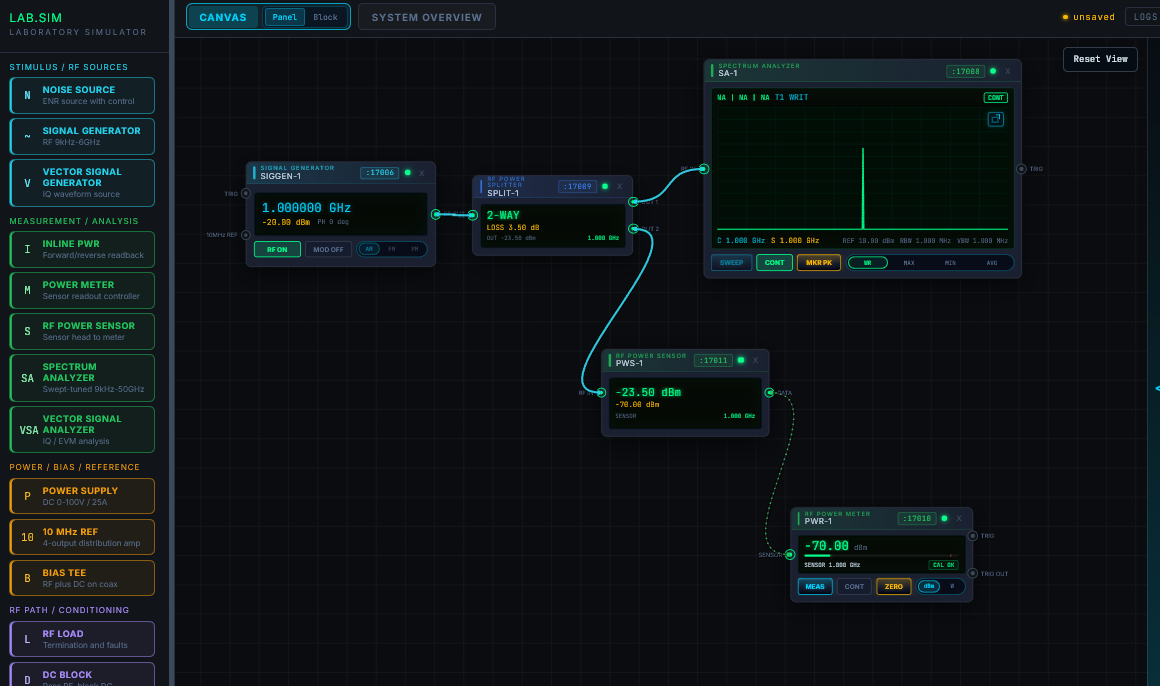The height and width of the screenshot is (686, 1160).
Task: Add Power Supply from sidebar
Action: [x=82, y=496]
